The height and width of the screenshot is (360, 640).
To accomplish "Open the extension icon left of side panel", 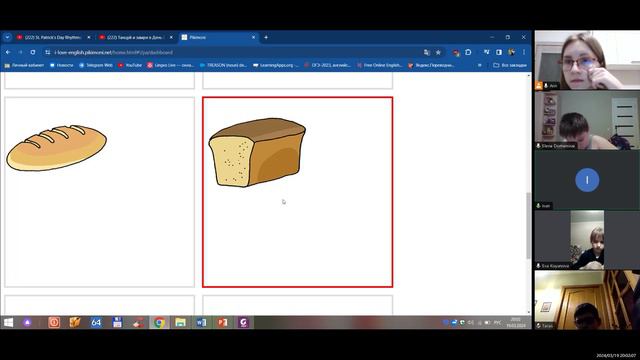I will (x=487, y=52).
